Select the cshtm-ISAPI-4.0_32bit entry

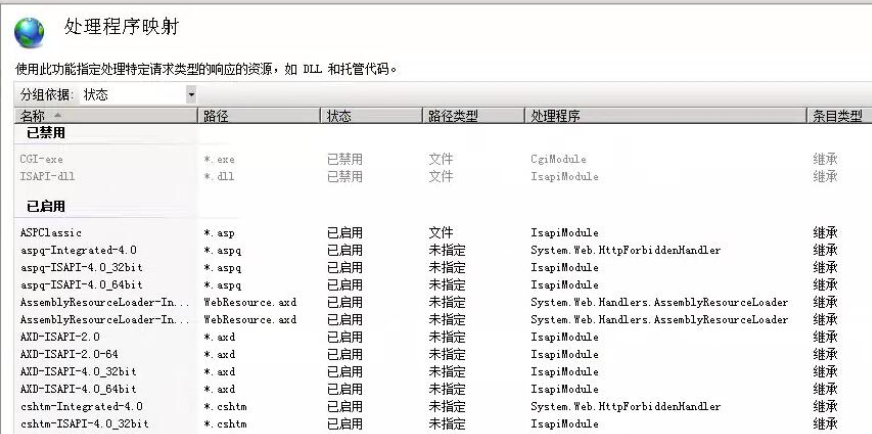coord(84,424)
